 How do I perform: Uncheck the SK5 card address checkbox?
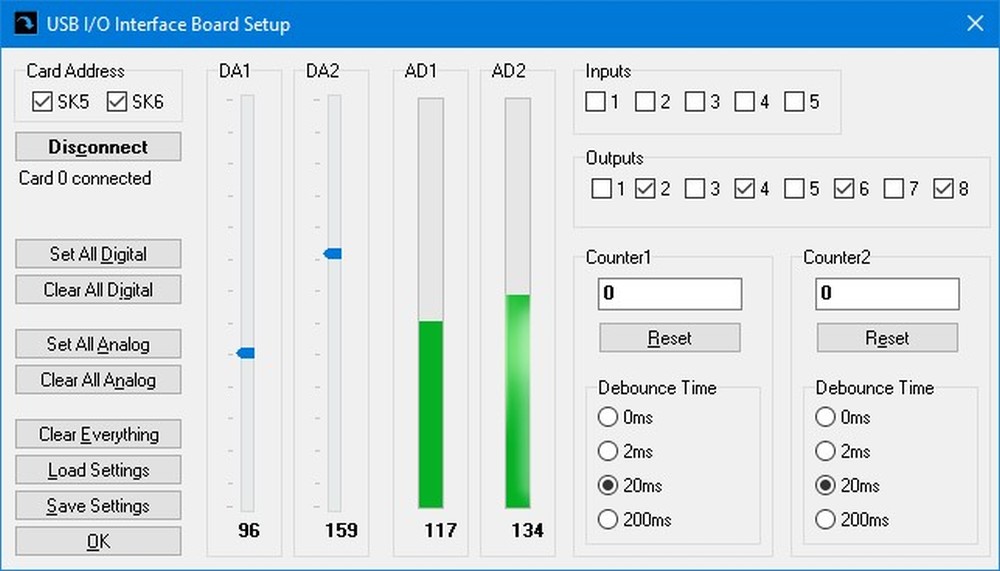pyautogui.click(x=42, y=102)
